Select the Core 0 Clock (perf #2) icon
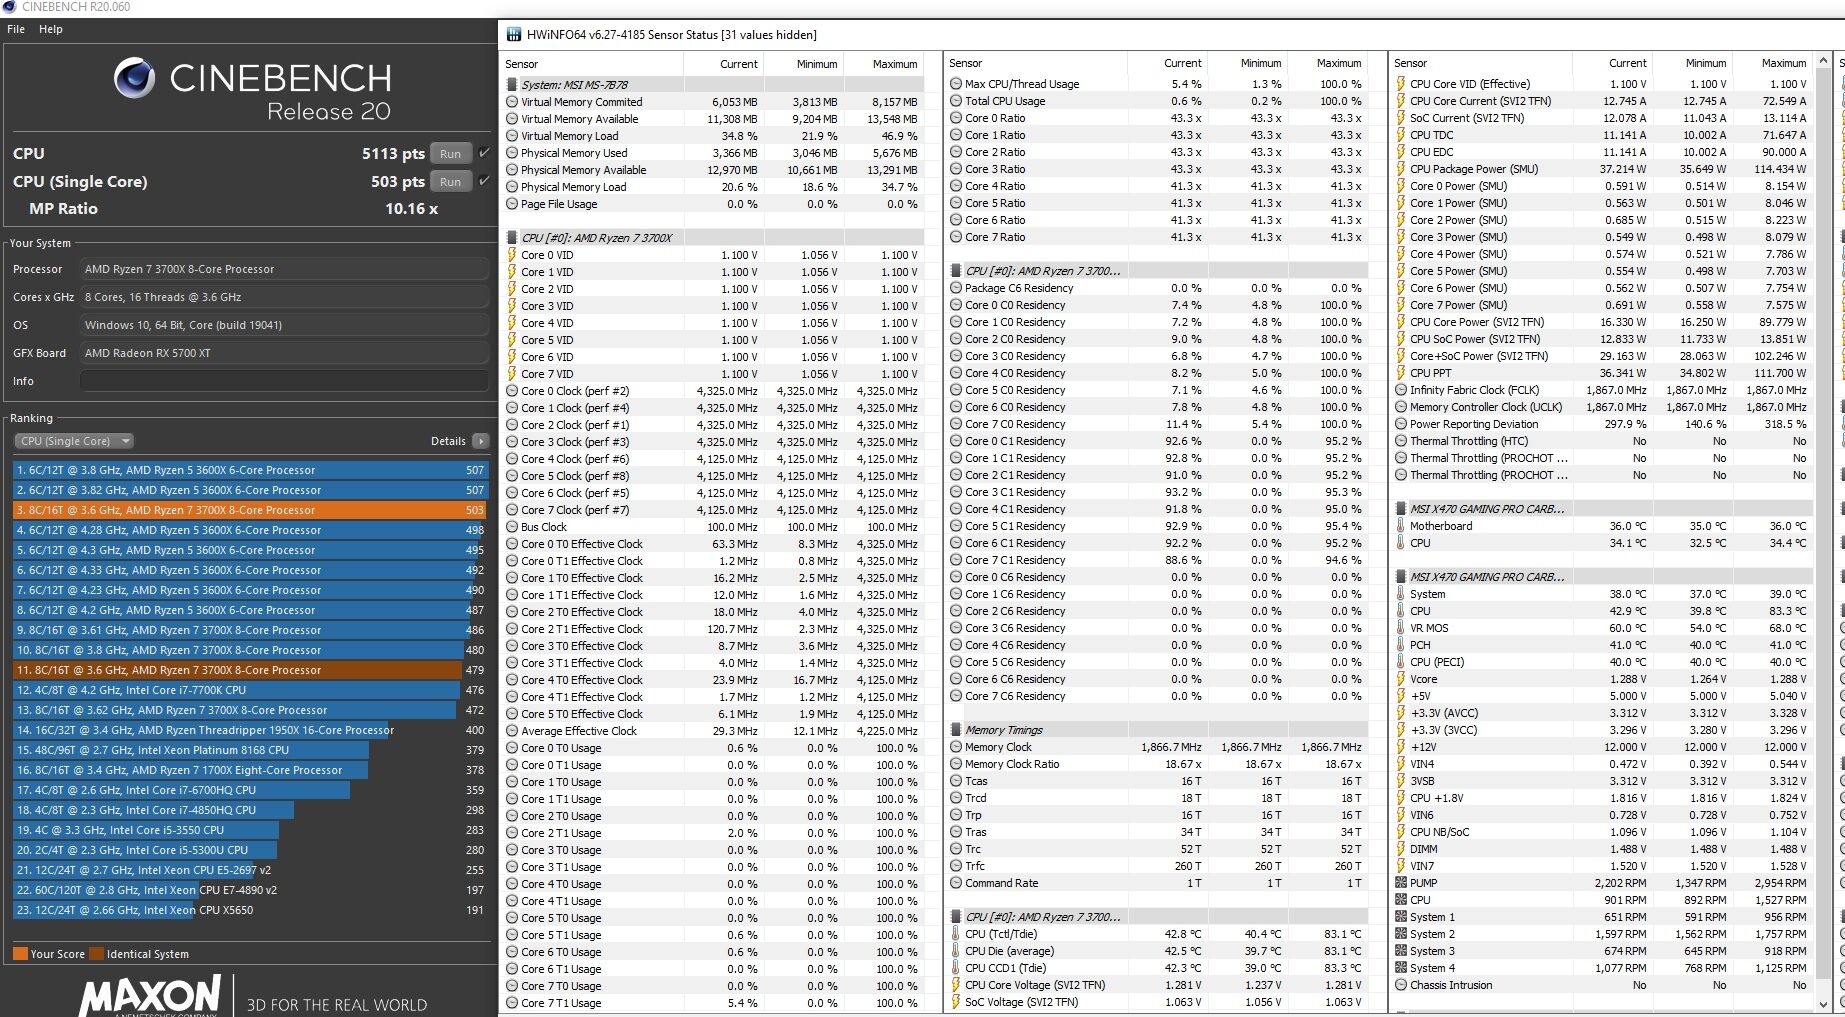This screenshot has width=1845, height=1017. point(512,391)
